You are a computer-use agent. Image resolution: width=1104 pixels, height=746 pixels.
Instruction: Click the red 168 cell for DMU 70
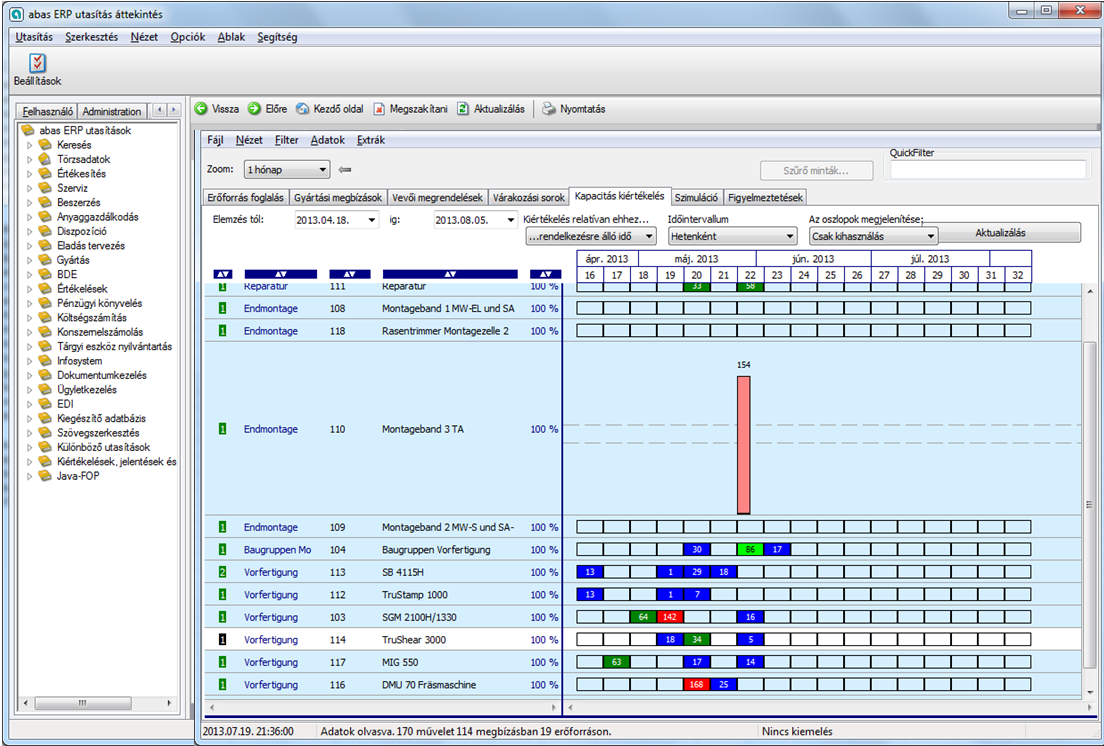pos(696,685)
